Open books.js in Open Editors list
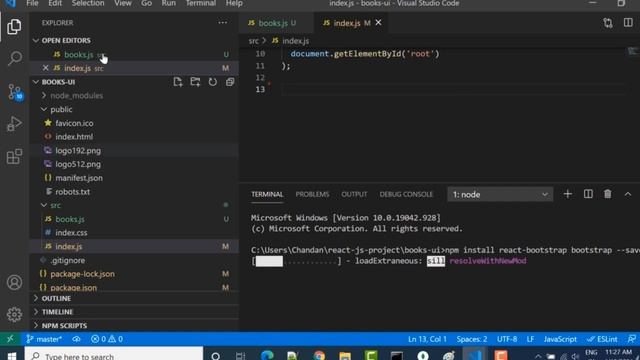Screen dimensions: 640x360 click(79, 54)
